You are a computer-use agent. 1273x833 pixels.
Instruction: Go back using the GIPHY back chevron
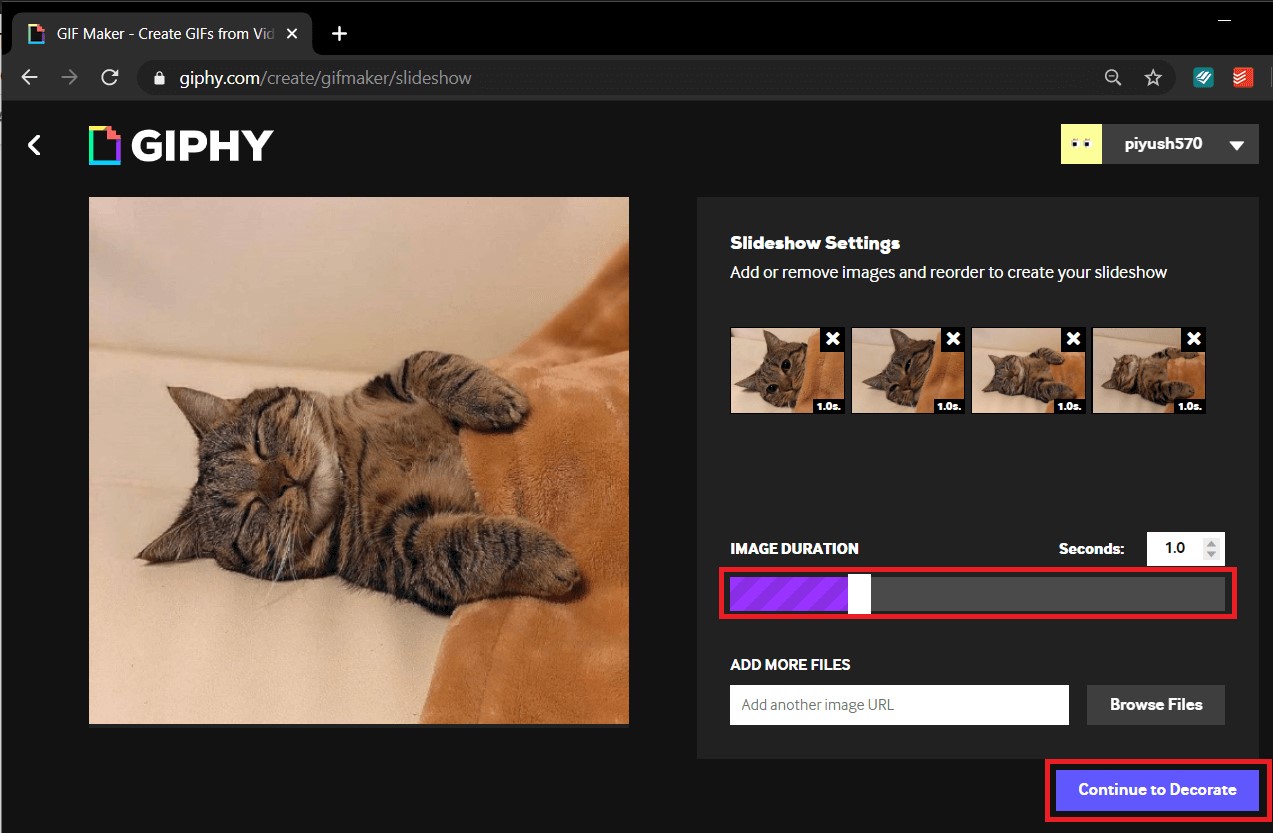point(35,146)
